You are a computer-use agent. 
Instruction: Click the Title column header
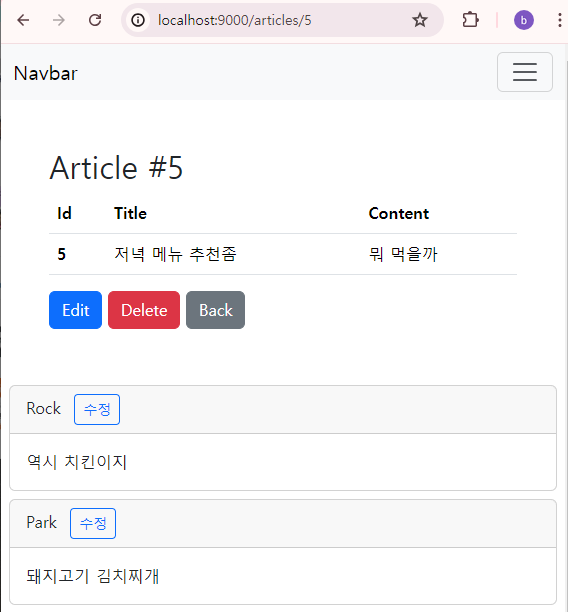[130, 213]
